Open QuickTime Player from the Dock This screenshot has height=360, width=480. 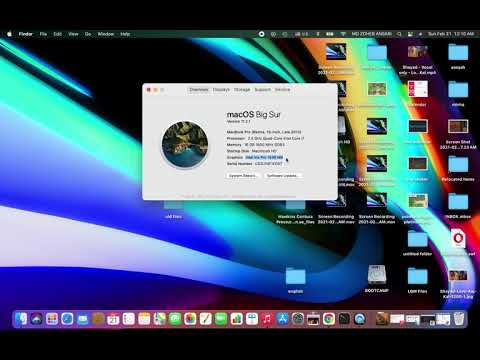360,319
